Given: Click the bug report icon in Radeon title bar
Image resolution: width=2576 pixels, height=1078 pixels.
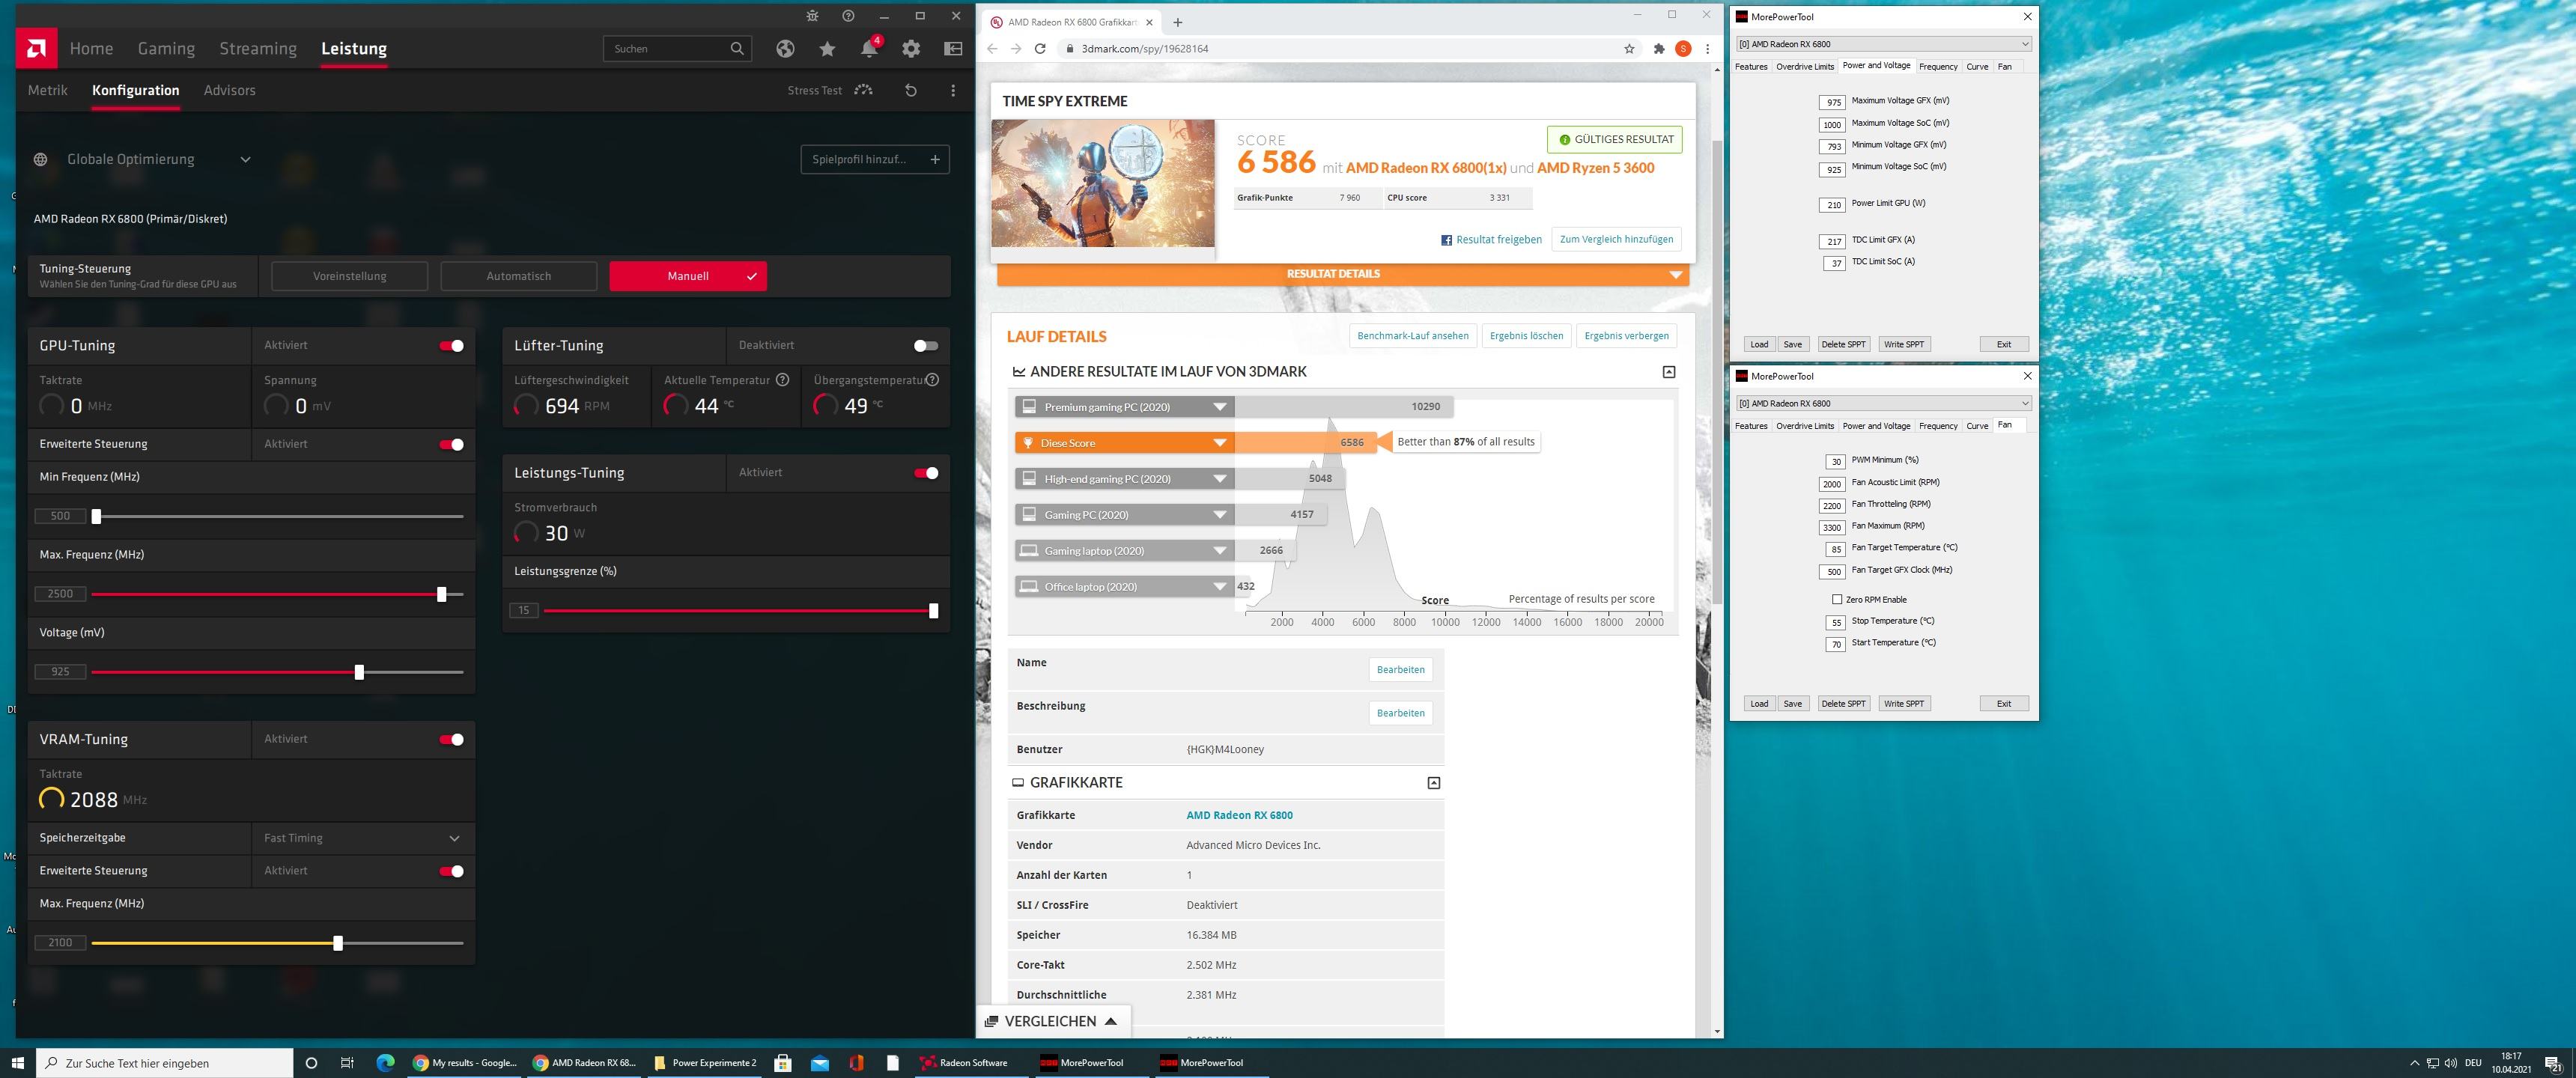Looking at the screenshot, I should (812, 16).
